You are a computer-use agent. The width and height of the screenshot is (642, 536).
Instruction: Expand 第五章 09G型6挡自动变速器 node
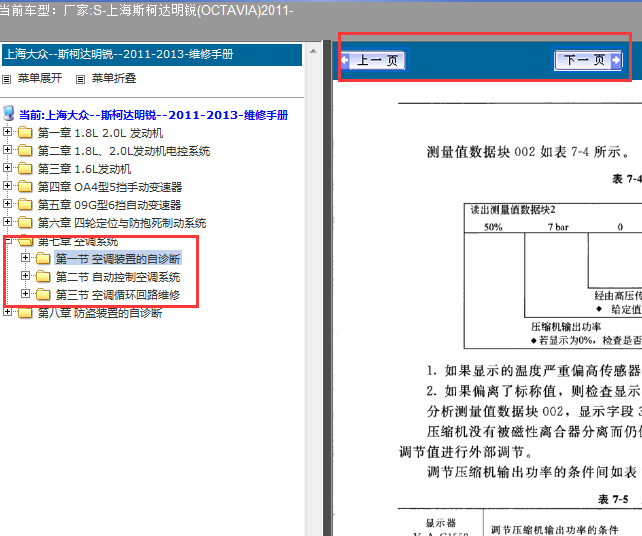pyautogui.click(x=7, y=204)
